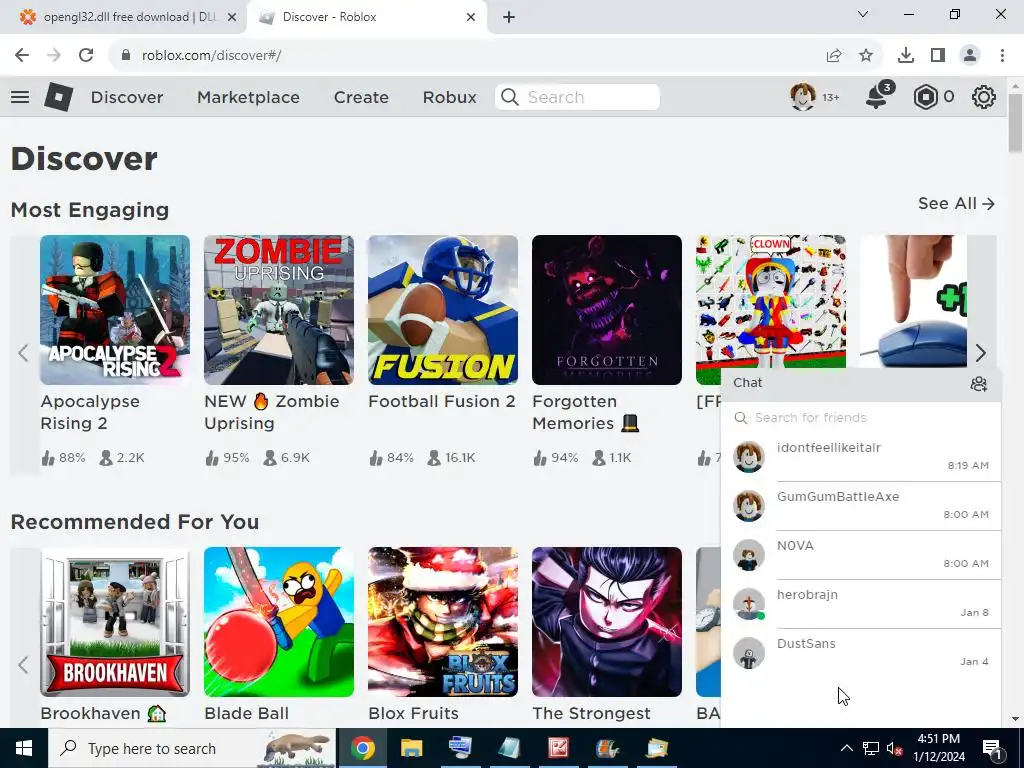Open the create chat group icon
The image size is (1024, 768).
[x=978, y=383]
